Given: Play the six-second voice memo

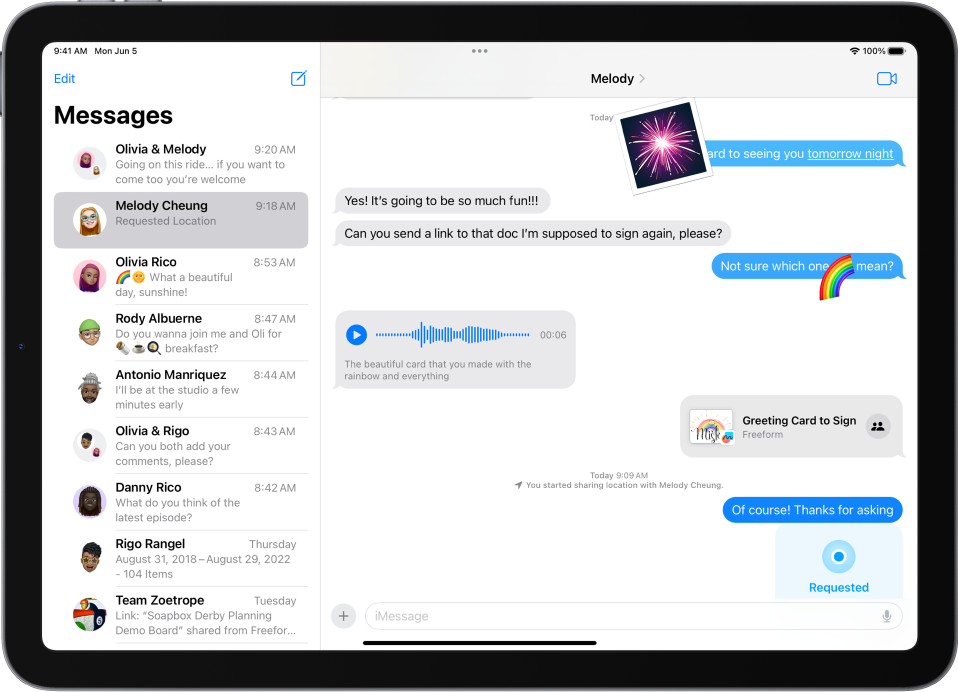Looking at the screenshot, I should [x=356, y=335].
